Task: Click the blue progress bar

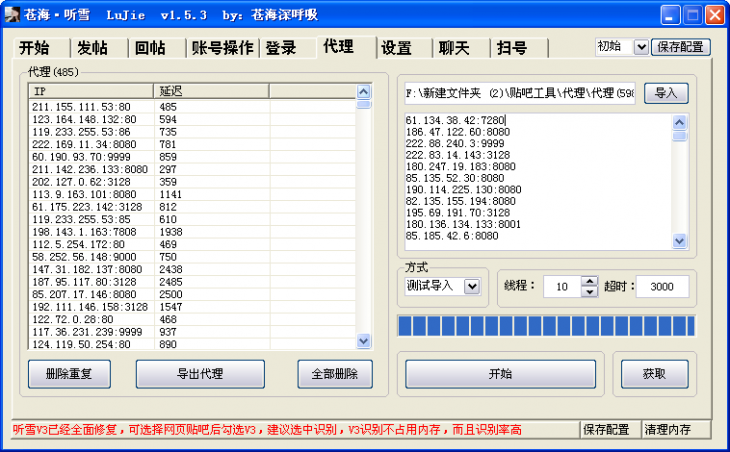Action: point(545,326)
